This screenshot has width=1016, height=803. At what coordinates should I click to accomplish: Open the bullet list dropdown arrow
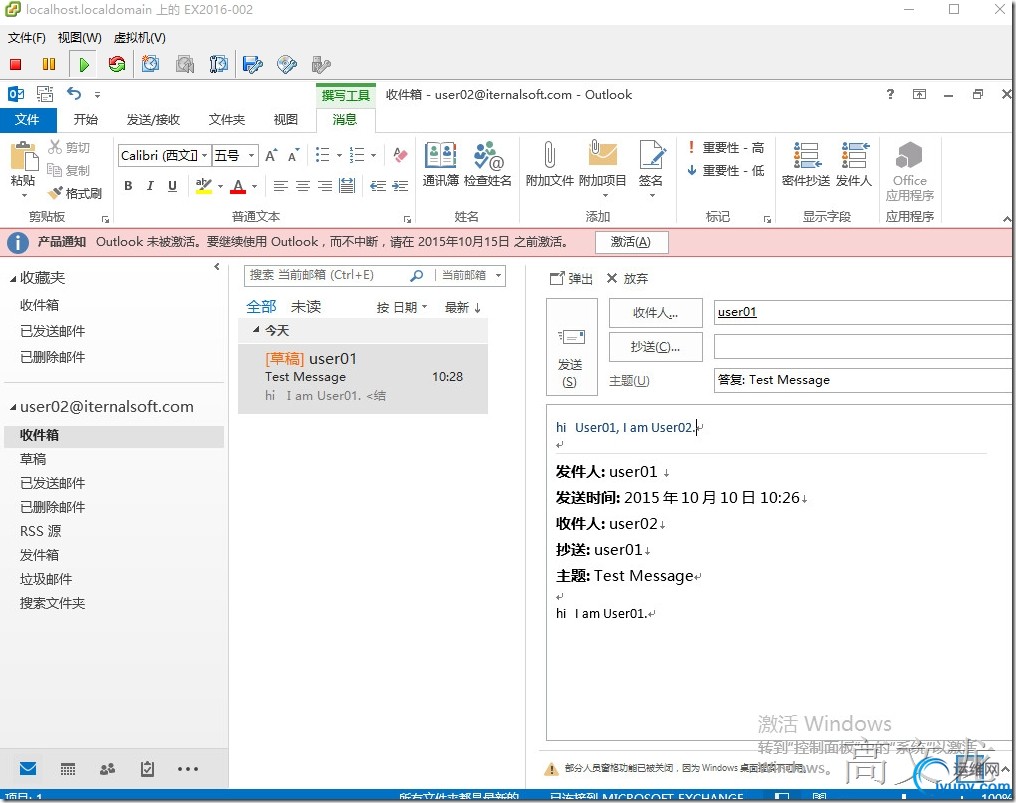[x=339, y=155]
